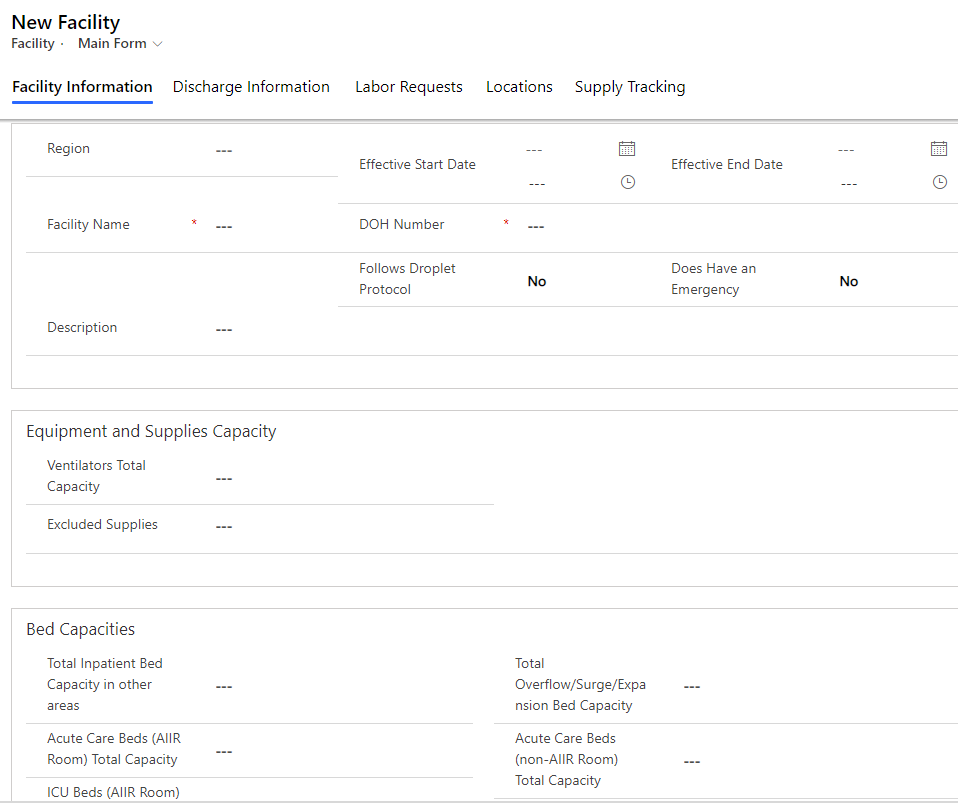Open the Labor Requests tab
The width and height of the screenshot is (958, 803).
click(x=409, y=87)
